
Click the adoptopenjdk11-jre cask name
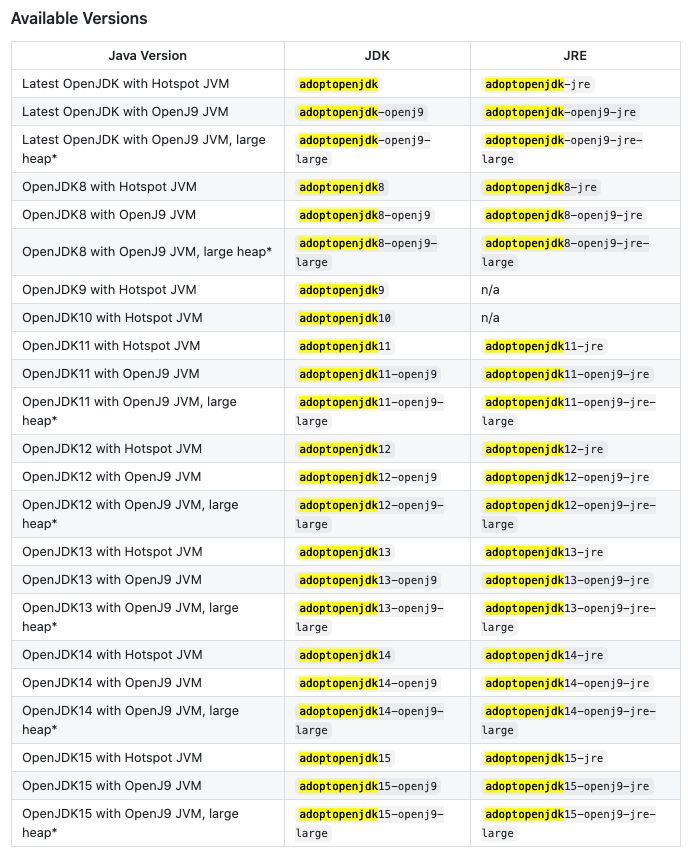(544, 347)
